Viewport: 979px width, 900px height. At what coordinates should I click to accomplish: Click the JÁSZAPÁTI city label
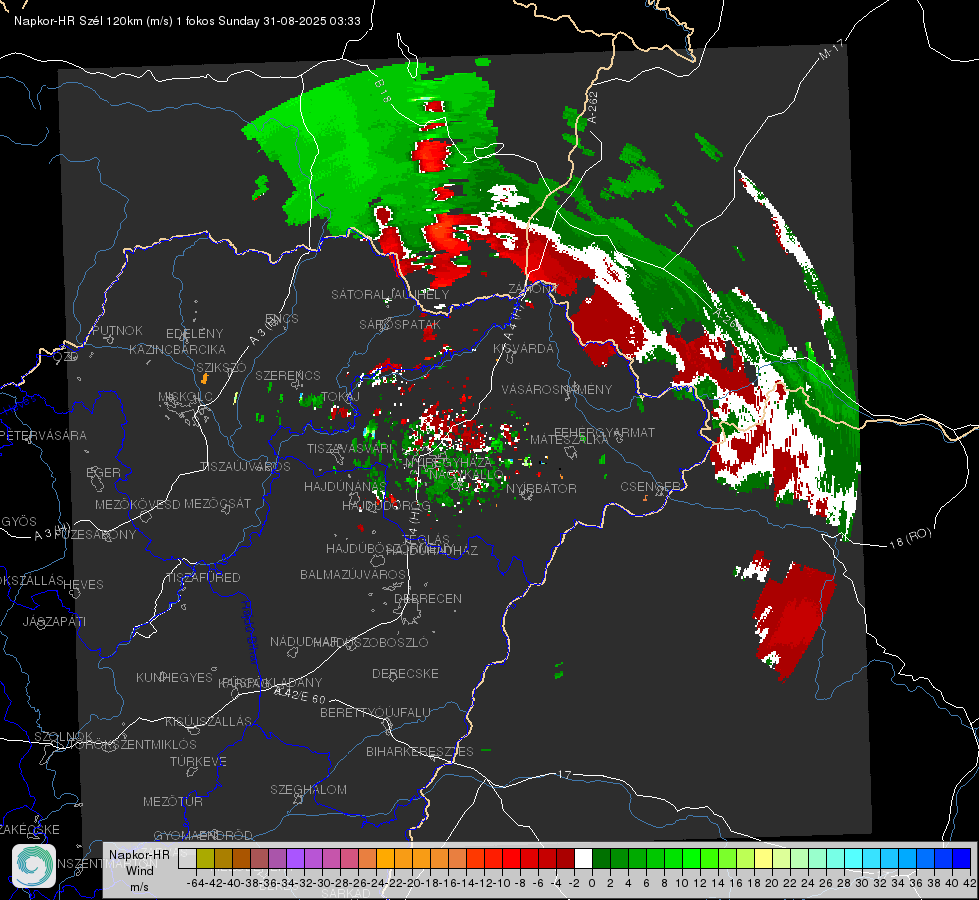pos(54,621)
